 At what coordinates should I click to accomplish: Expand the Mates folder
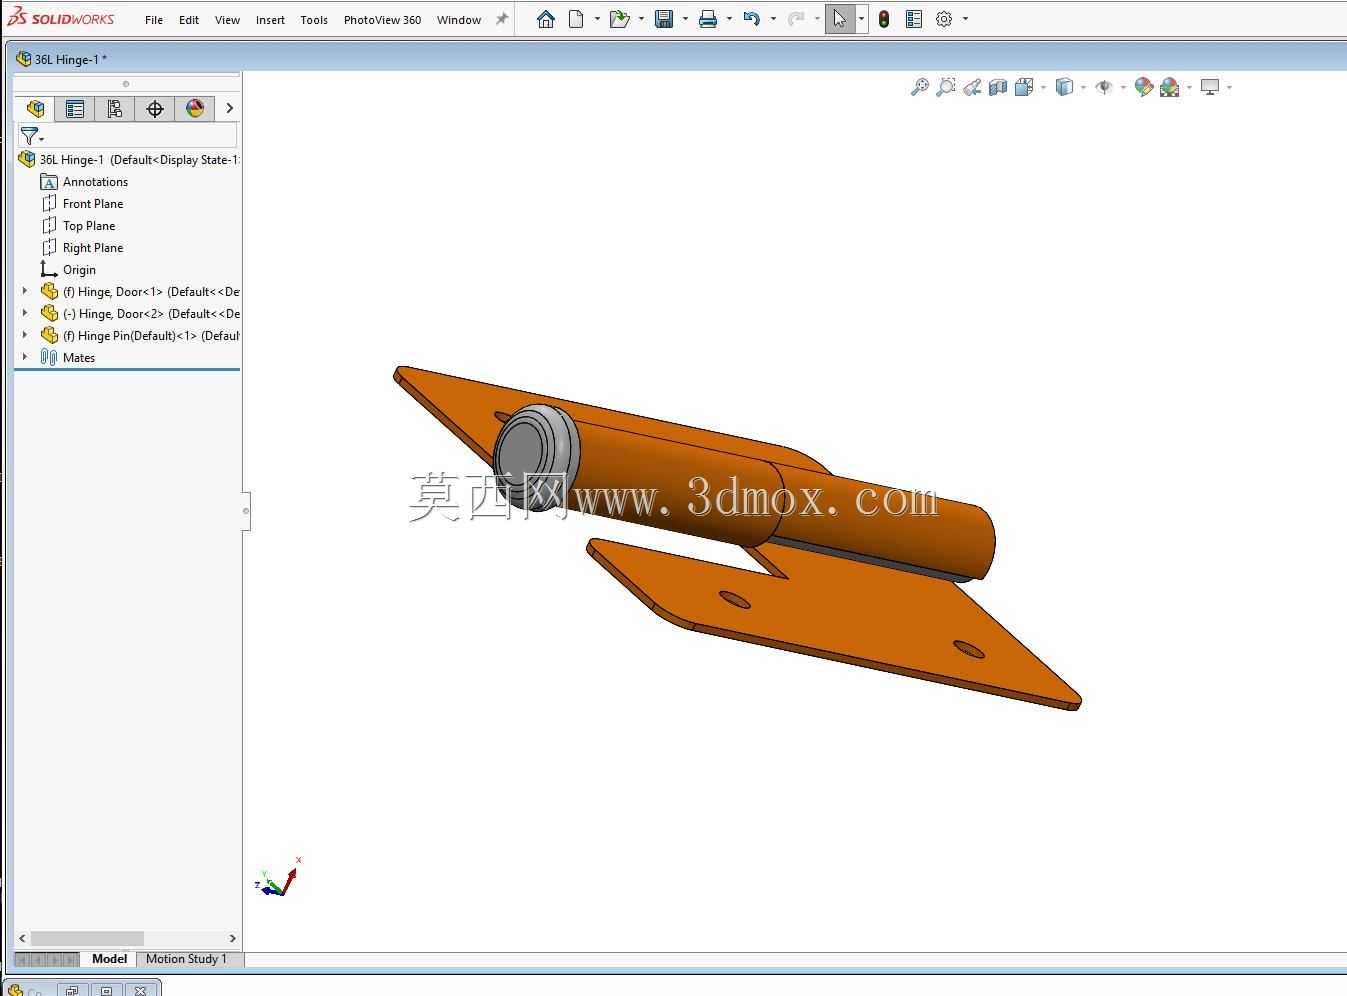click(x=25, y=357)
